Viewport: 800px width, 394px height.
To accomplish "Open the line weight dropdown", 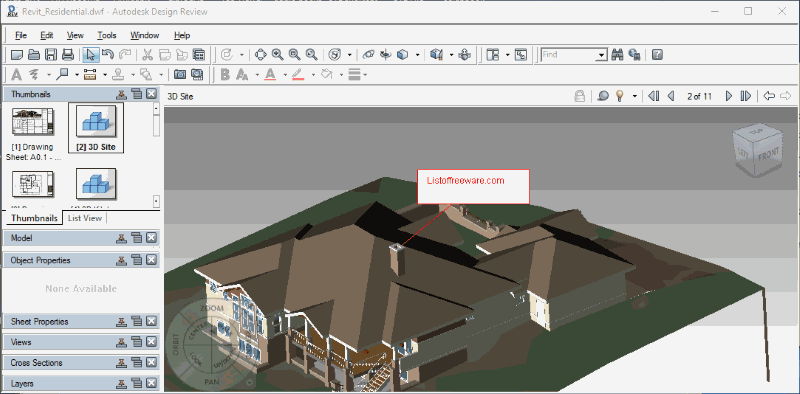I will [365, 75].
